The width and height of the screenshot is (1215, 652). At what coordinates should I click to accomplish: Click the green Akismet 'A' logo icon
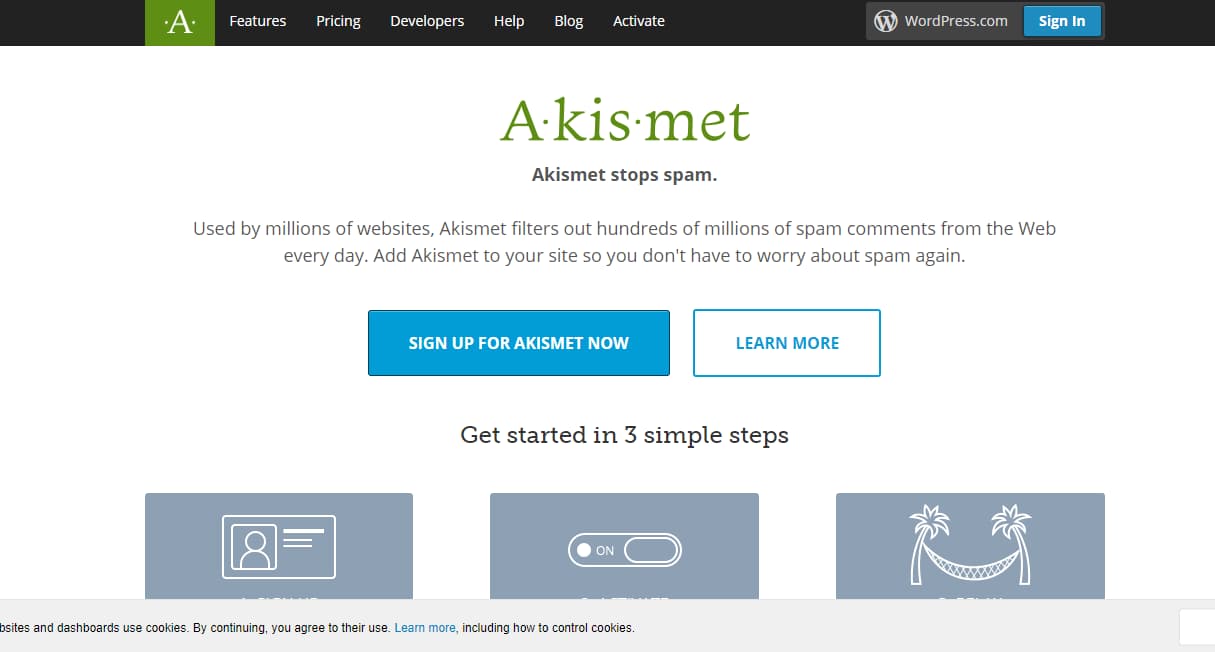(x=179, y=21)
